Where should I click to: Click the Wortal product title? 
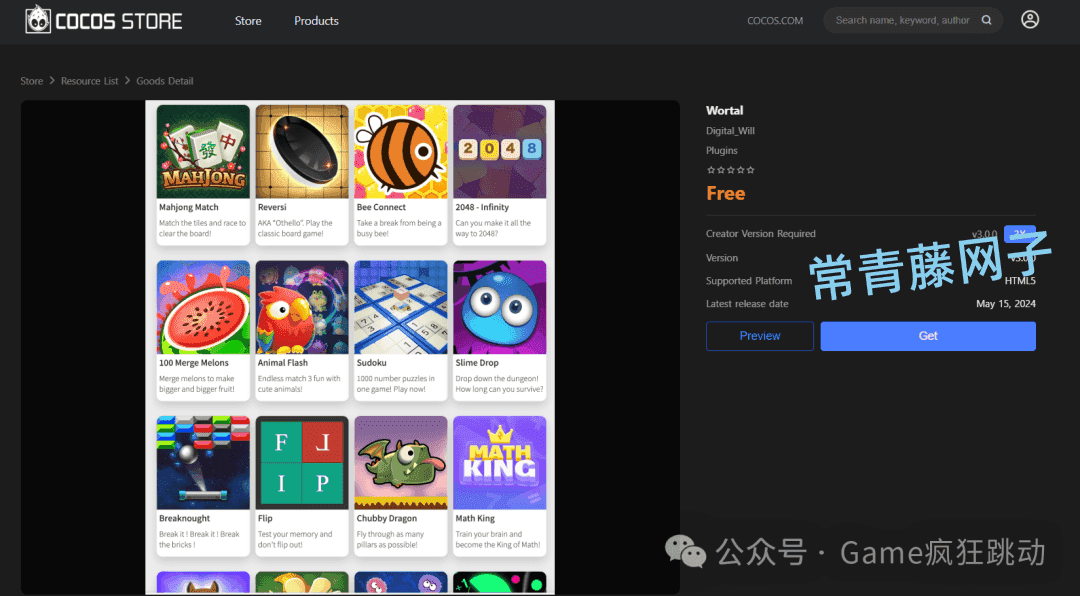pos(725,110)
